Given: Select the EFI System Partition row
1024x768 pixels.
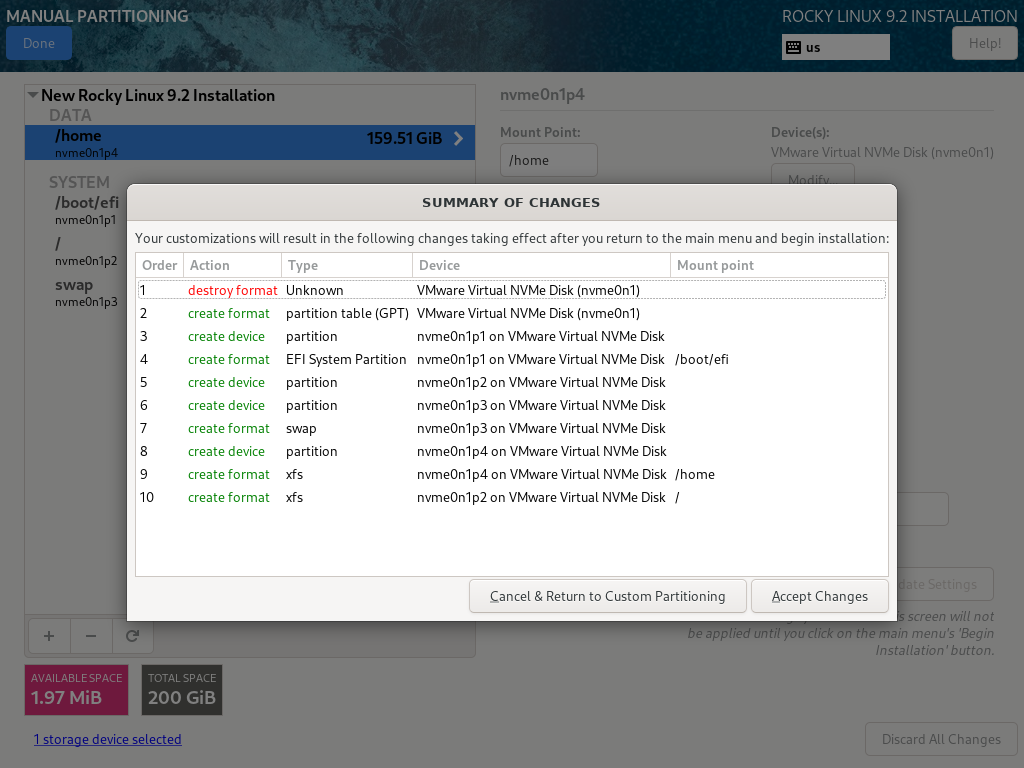Looking at the screenshot, I should click(x=512, y=359).
